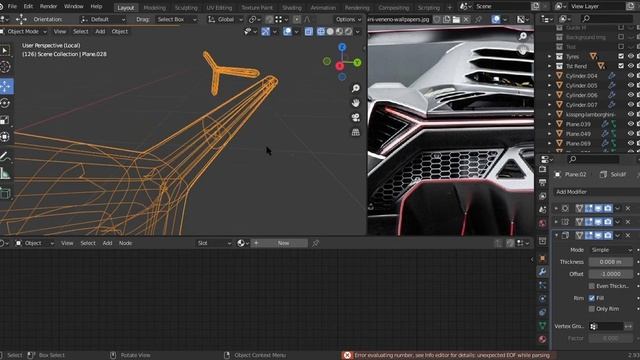This screenshot has width=640, height=360.
Task: Click the zoom magnifier in image editor
Action: tap(522, 36)
